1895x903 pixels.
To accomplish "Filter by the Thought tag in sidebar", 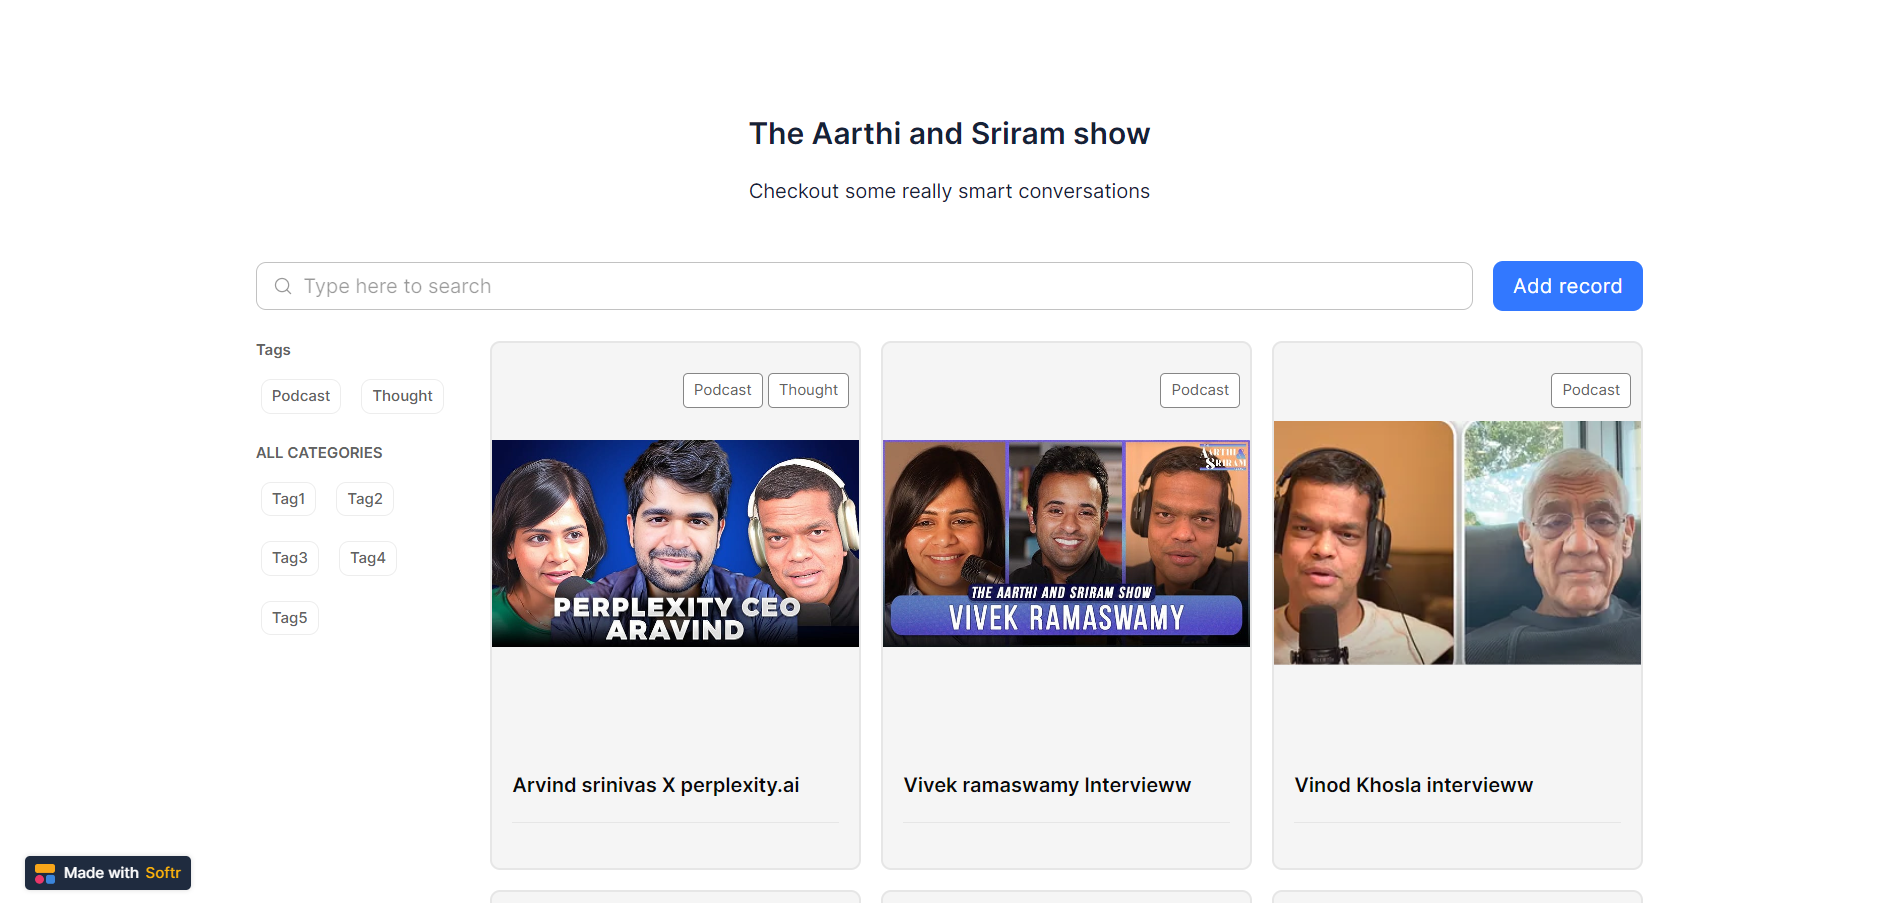I will coord(402,396).
